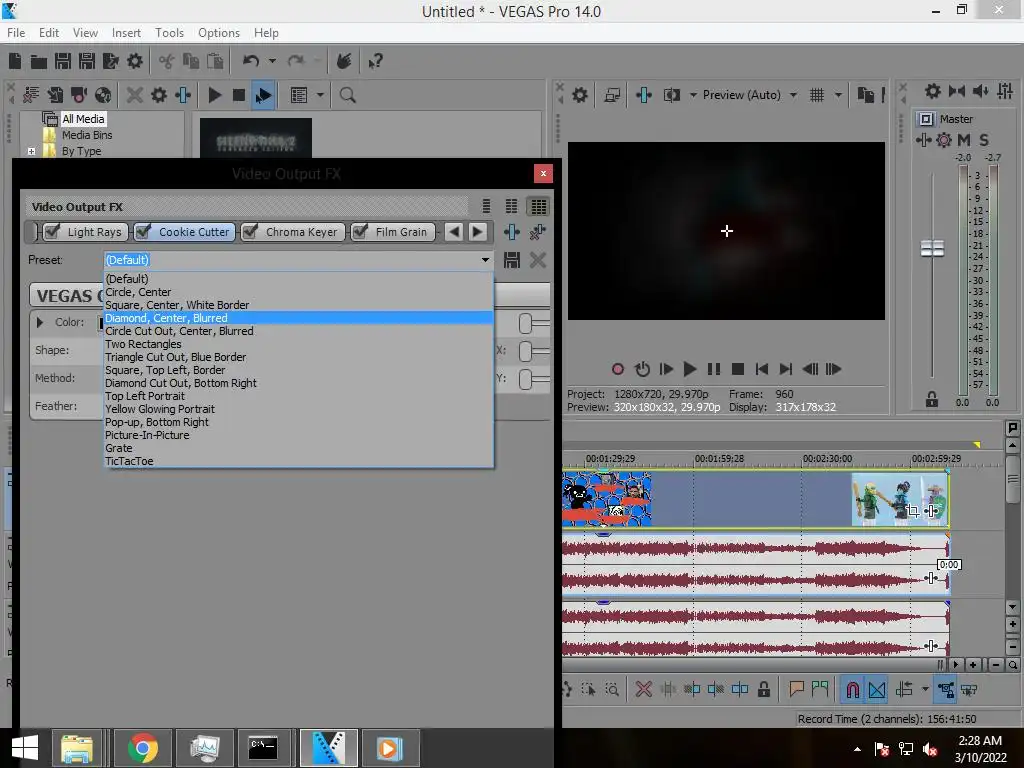1024x768 pixels.
Task: Lock the Master fader channels
Action: pos(932,400)
